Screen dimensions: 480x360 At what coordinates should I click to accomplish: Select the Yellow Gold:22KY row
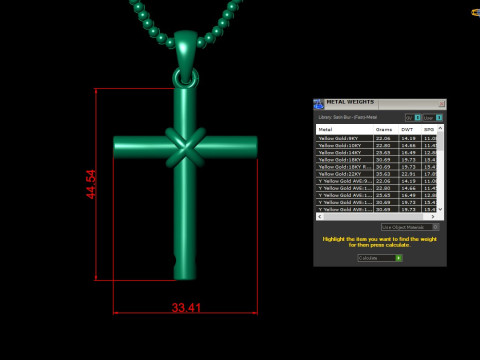376,174
